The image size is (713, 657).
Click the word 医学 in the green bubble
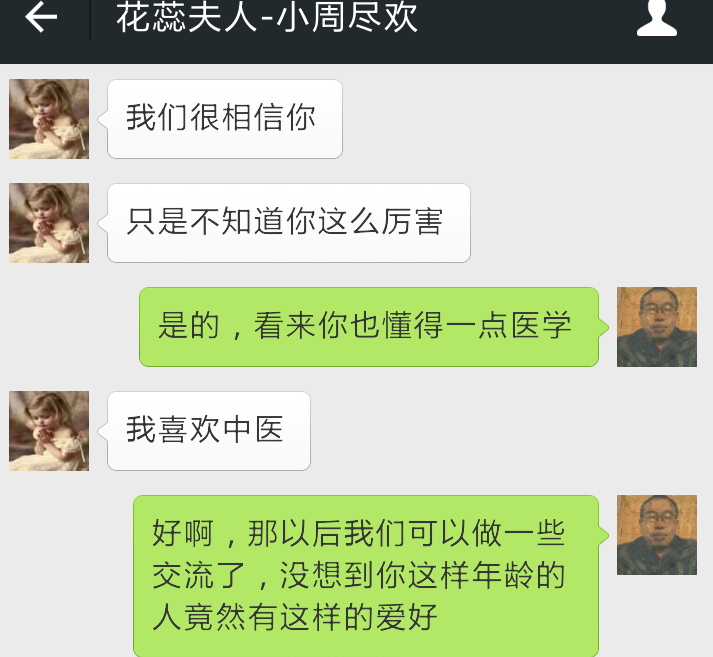541,325
